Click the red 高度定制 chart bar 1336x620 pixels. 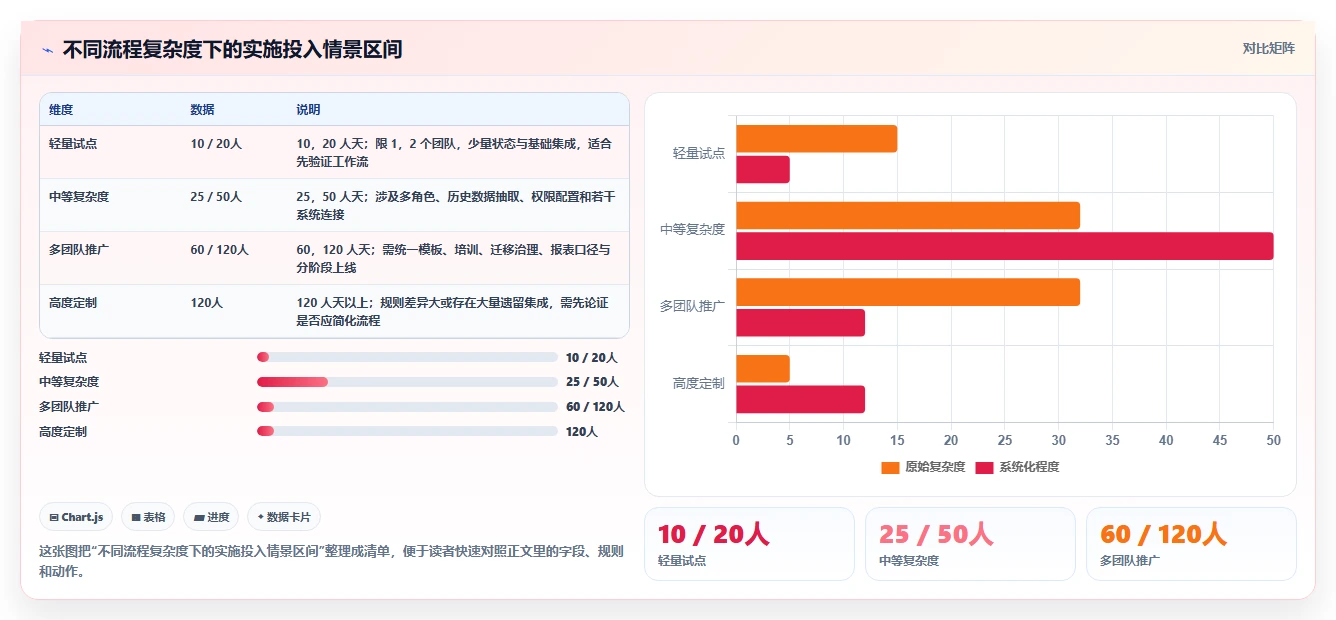tap(801, 399)
